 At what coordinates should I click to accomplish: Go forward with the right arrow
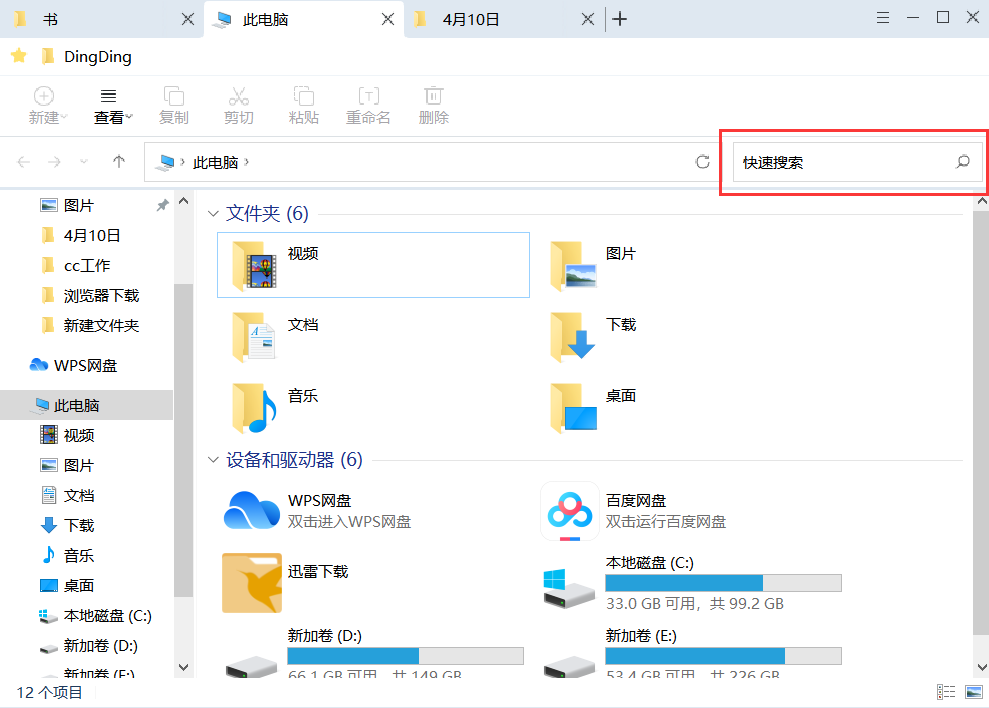(x=54, y=162)
